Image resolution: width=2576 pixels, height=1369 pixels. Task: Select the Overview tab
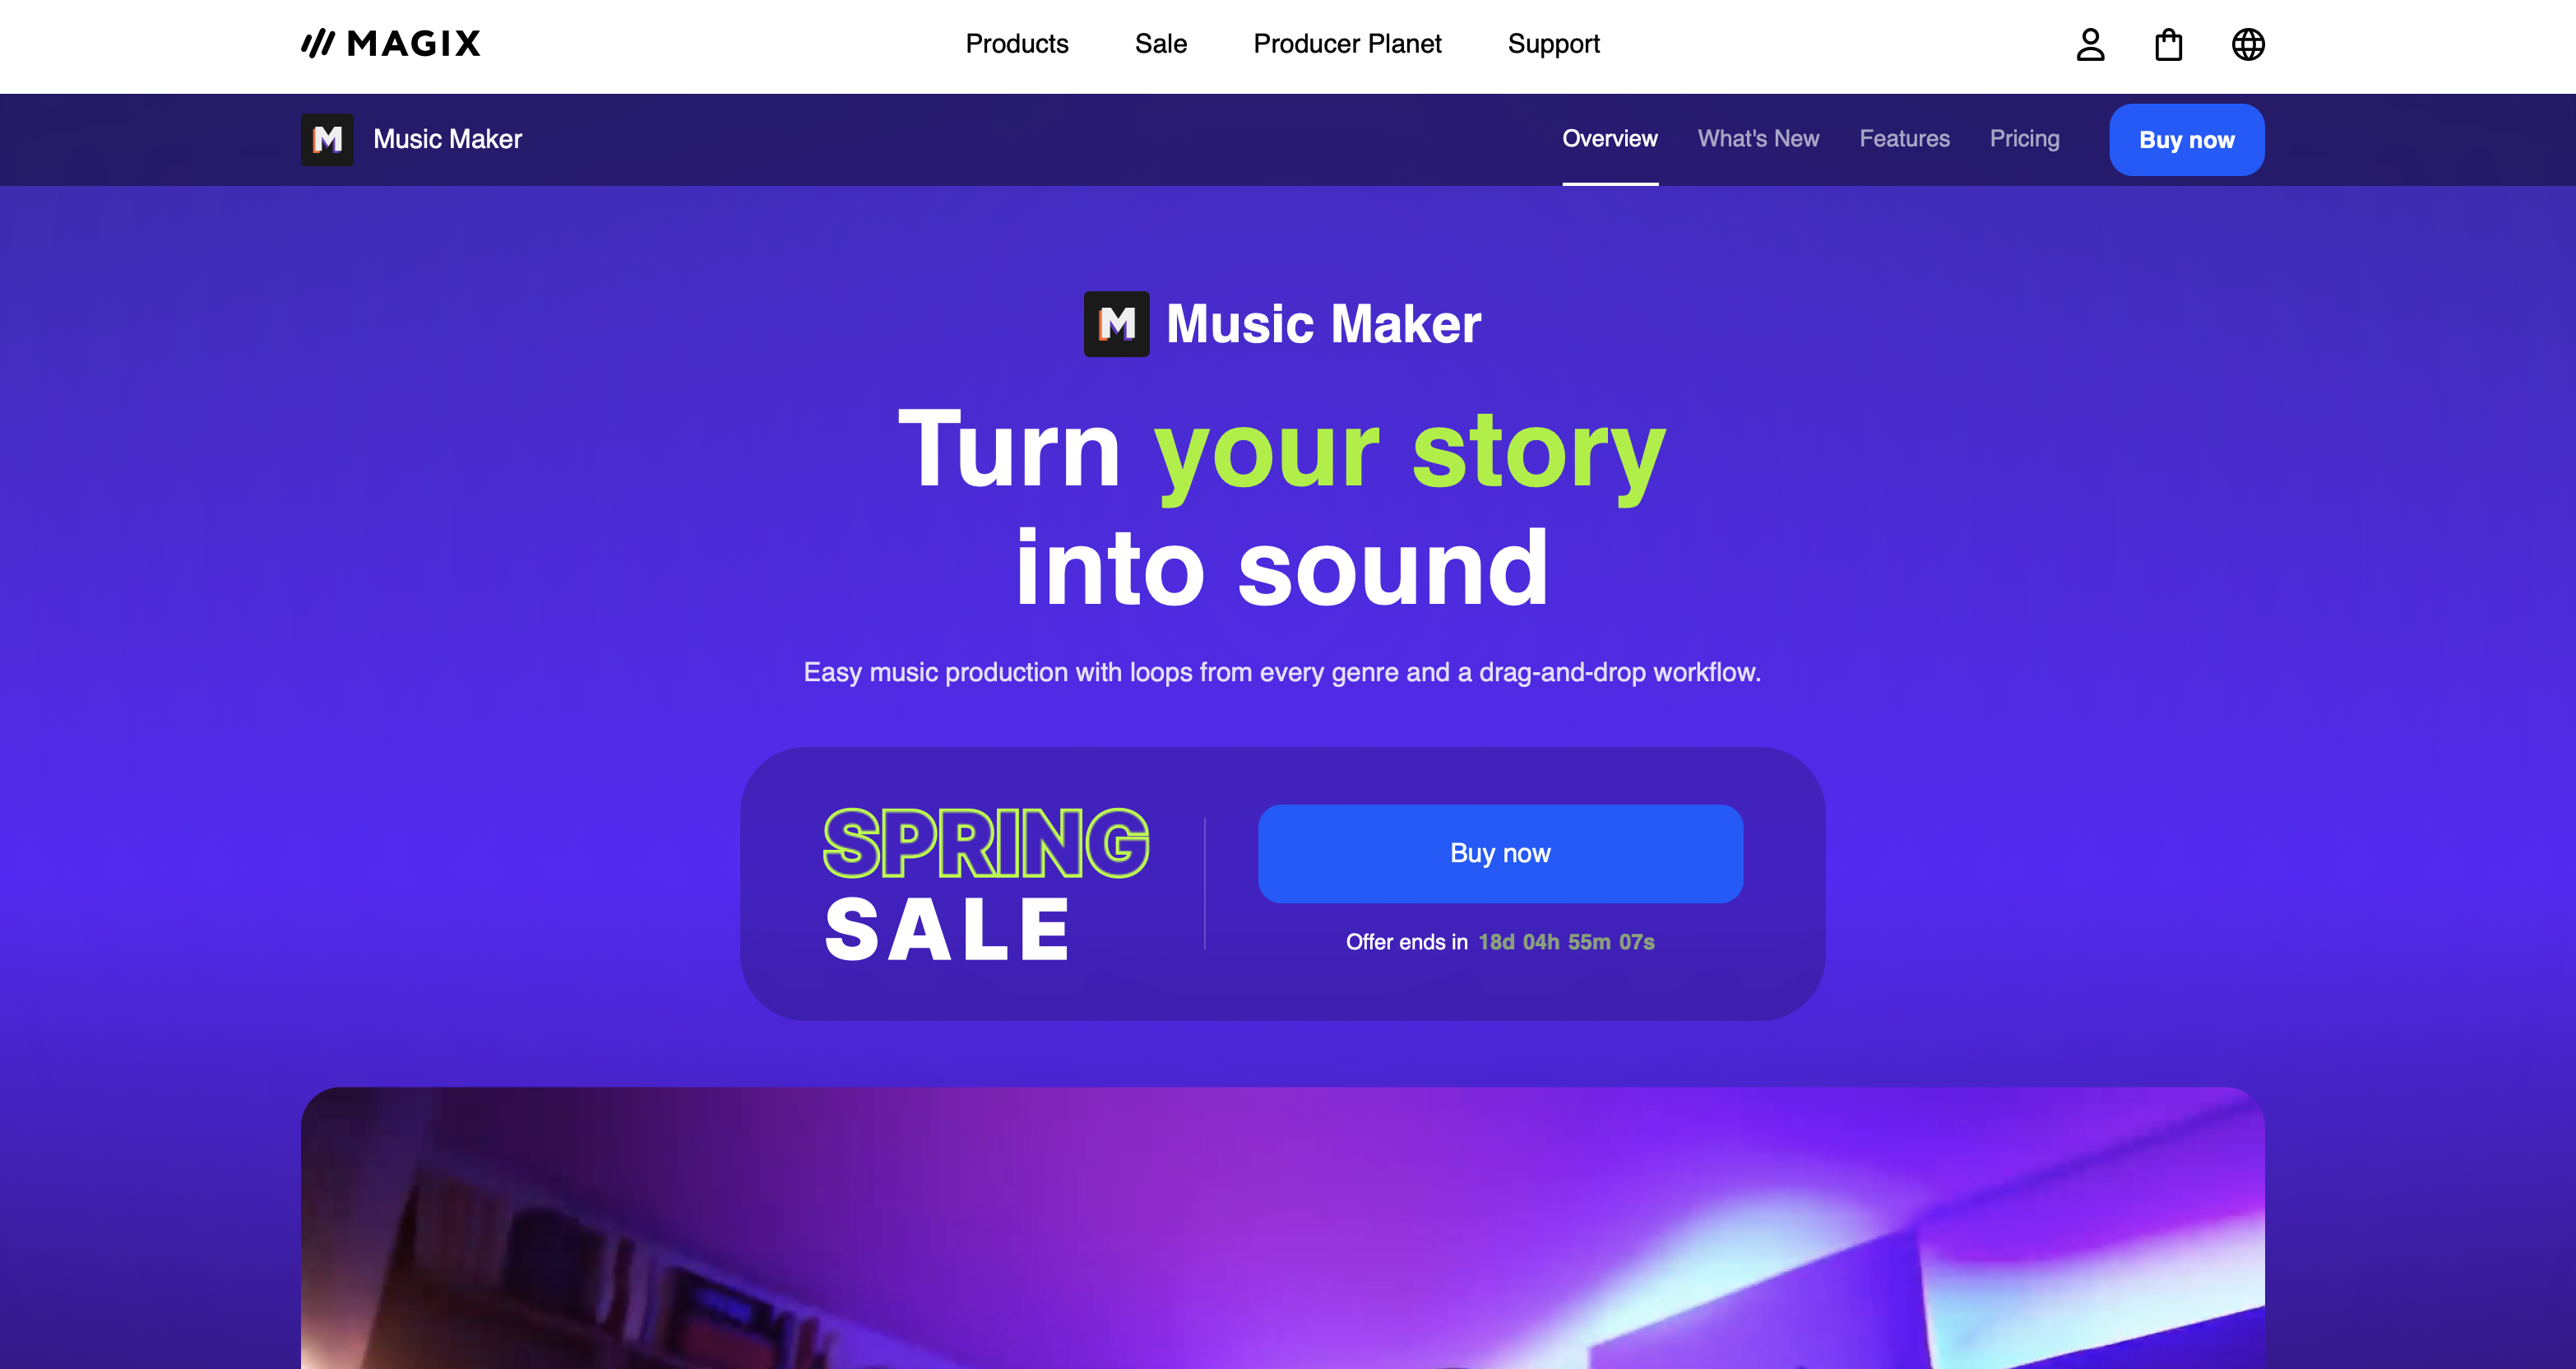point(1610,139)
